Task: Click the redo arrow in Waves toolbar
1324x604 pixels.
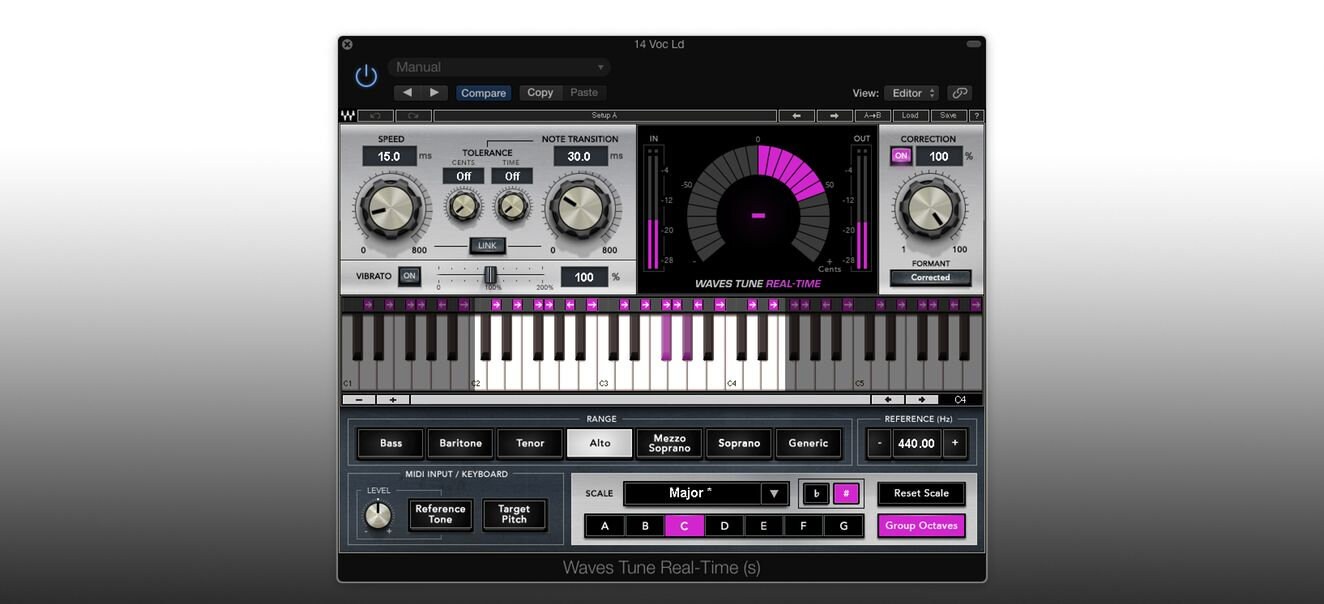Action: pyautogui.click(x=413, y=116)
